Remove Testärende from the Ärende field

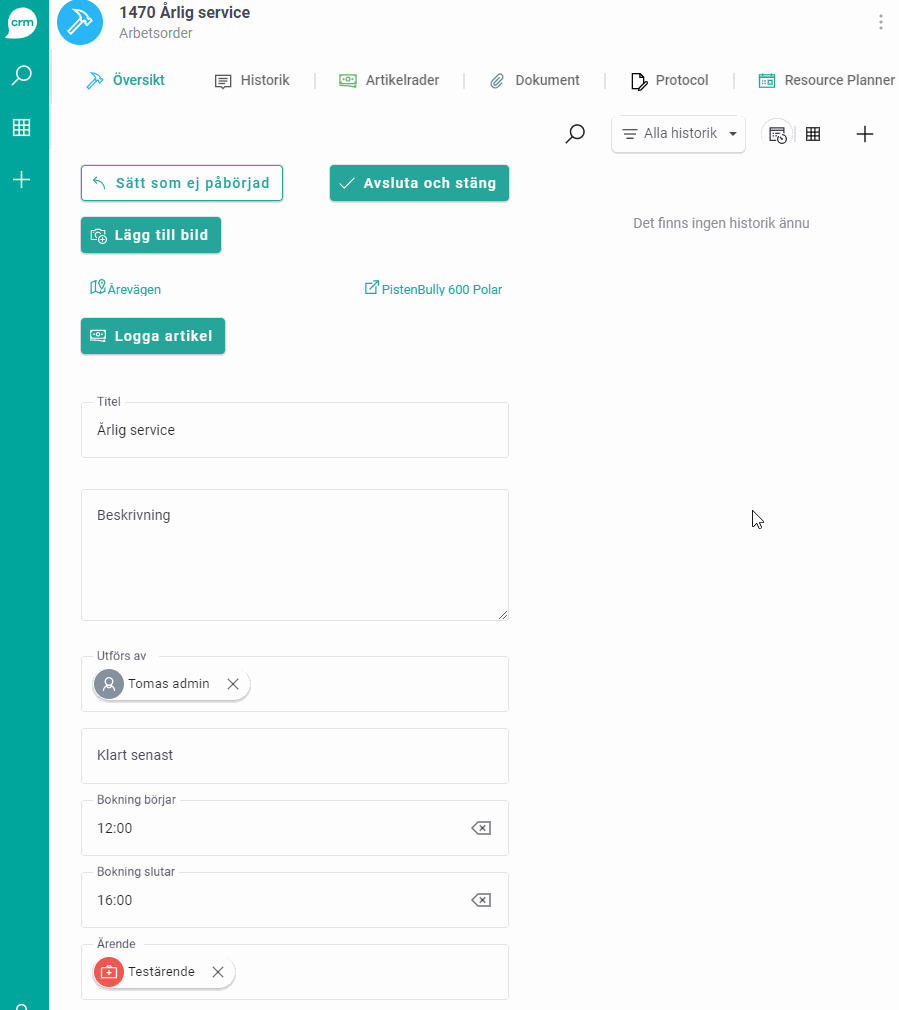coord(217,971)
